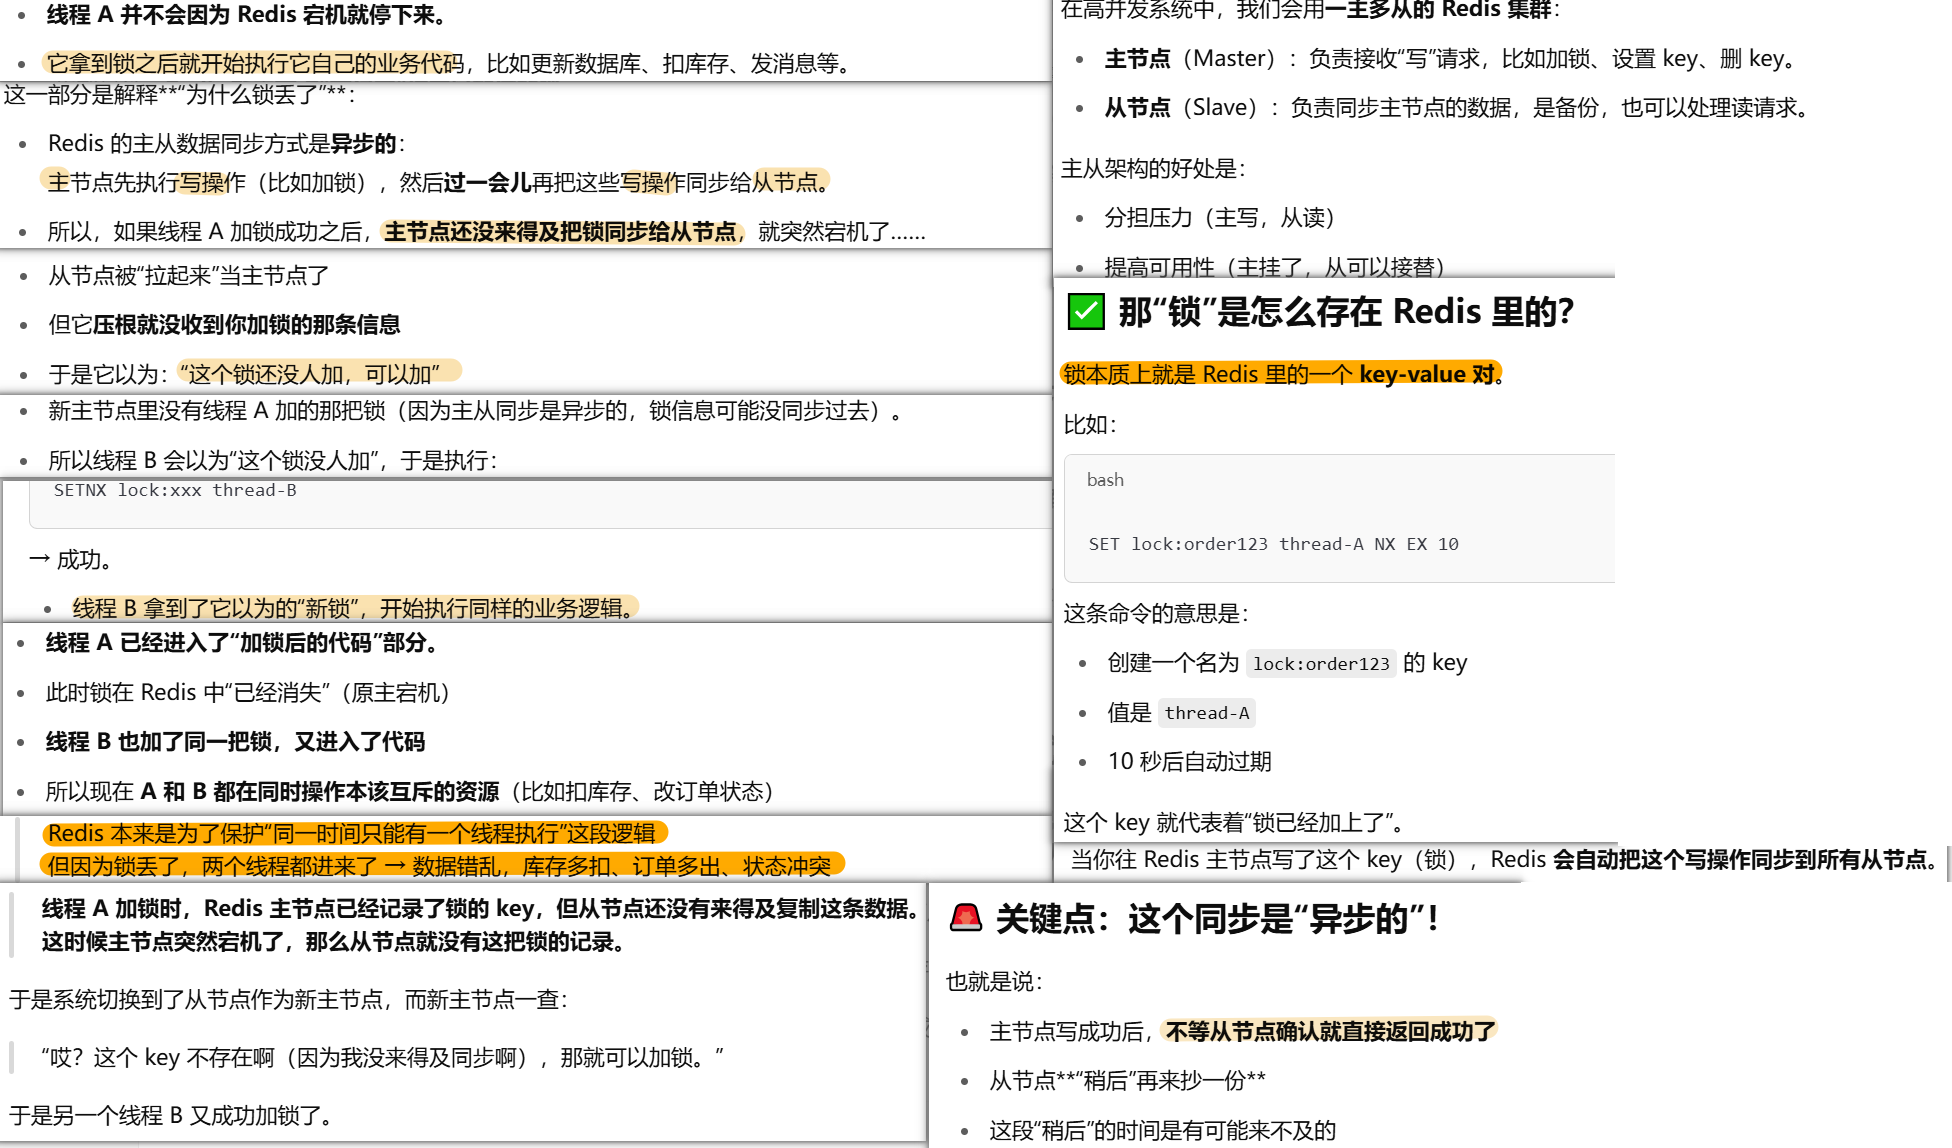Click inline code "thread-A" in the "值是" bullet
1952x1148 pixels.
click(x=1207, y=713)
